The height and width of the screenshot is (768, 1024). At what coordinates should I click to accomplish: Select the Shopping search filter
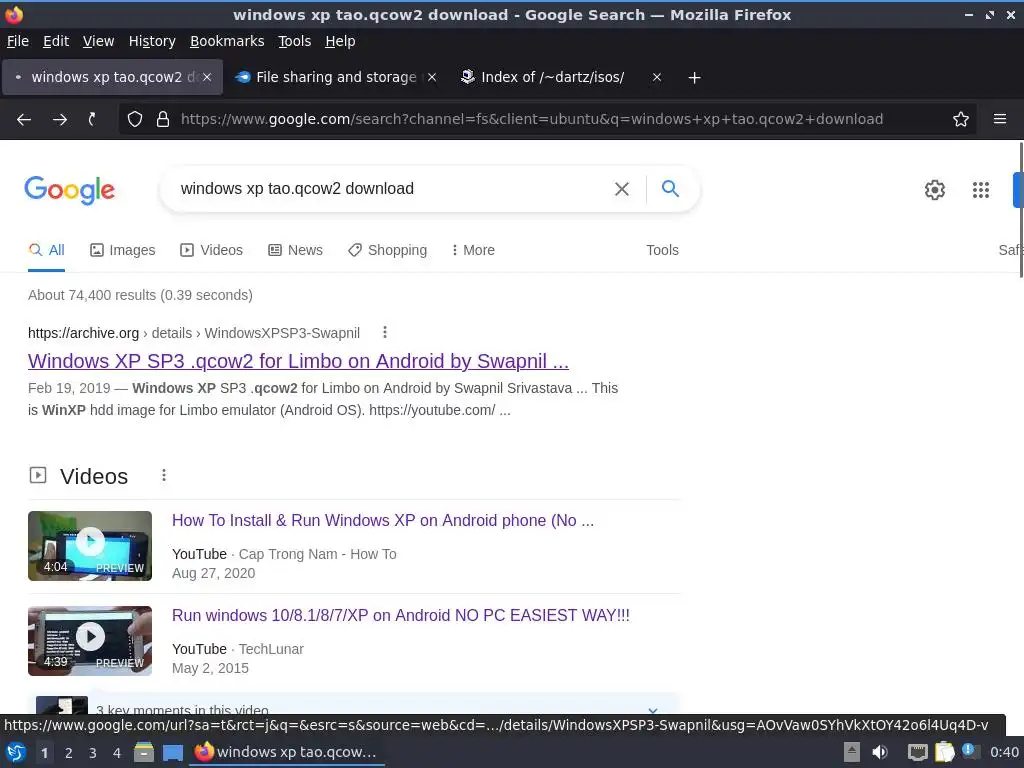click(x=387, y=250)
